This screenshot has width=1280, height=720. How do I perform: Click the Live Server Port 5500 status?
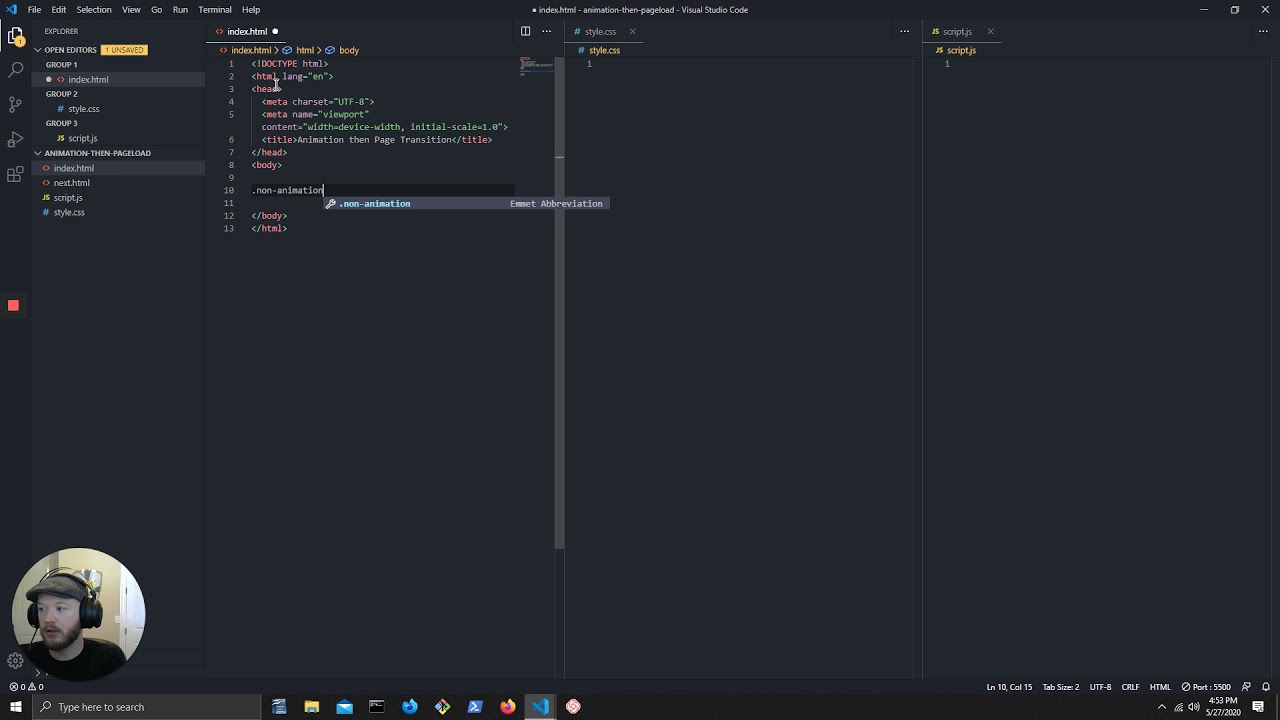[x=1206, y=687]
